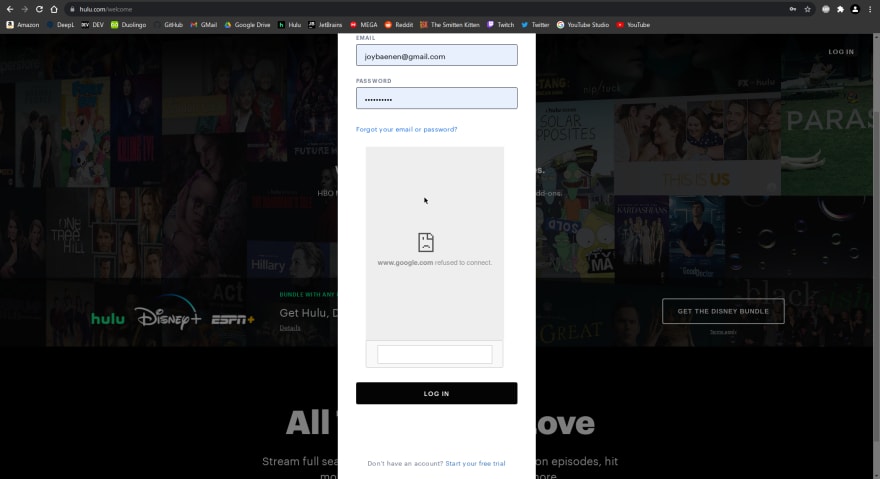Open The Smitten Kitten bookmark

click(x=450, y=25)
